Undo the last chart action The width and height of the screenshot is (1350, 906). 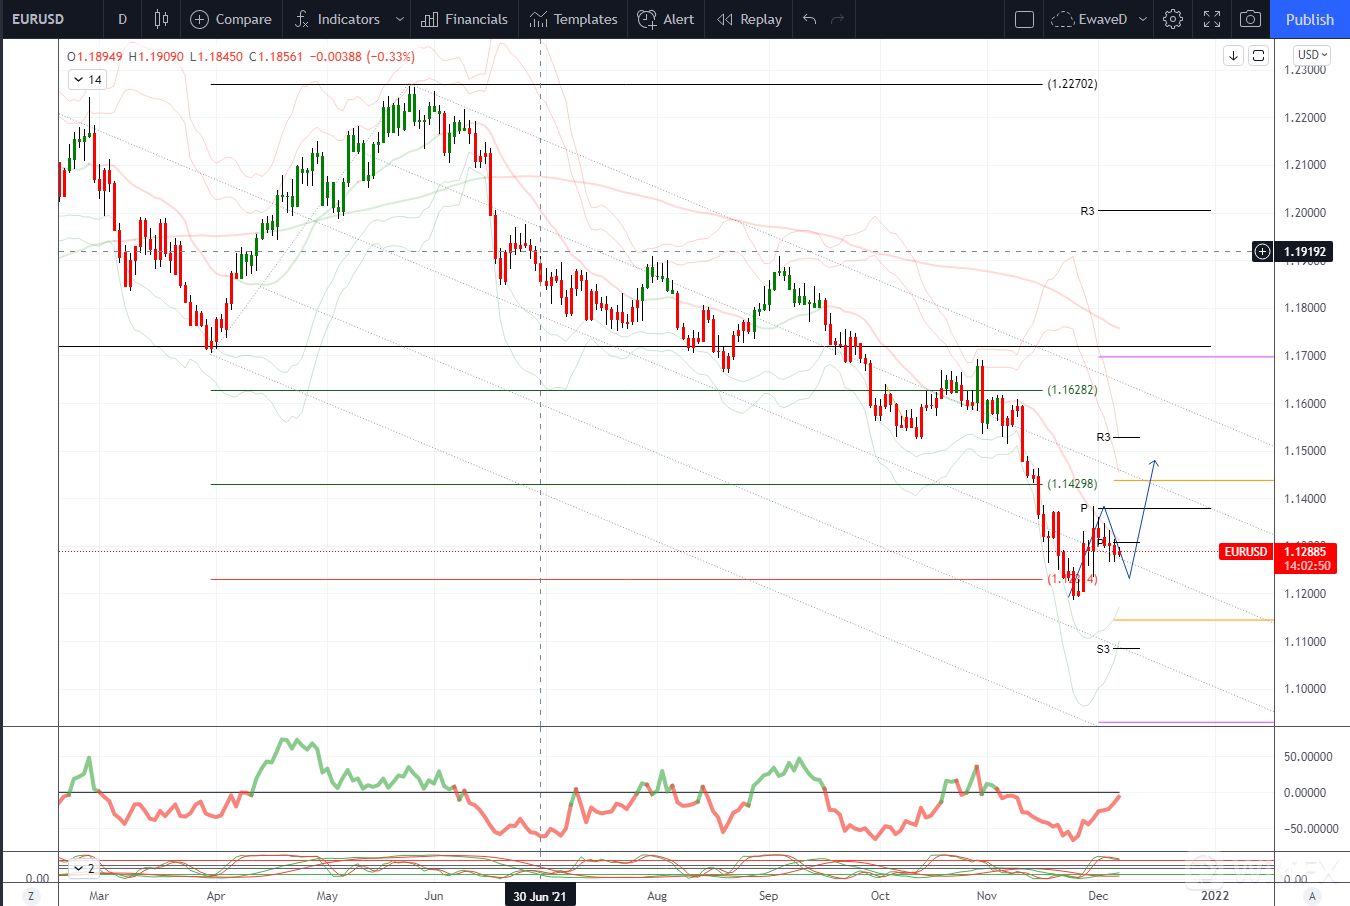(809, 19)
